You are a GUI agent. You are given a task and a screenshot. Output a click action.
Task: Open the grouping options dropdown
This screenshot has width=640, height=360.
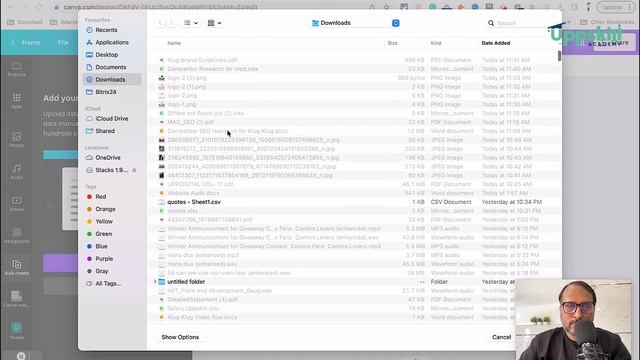pyautogui.click(x=215, y=23)
